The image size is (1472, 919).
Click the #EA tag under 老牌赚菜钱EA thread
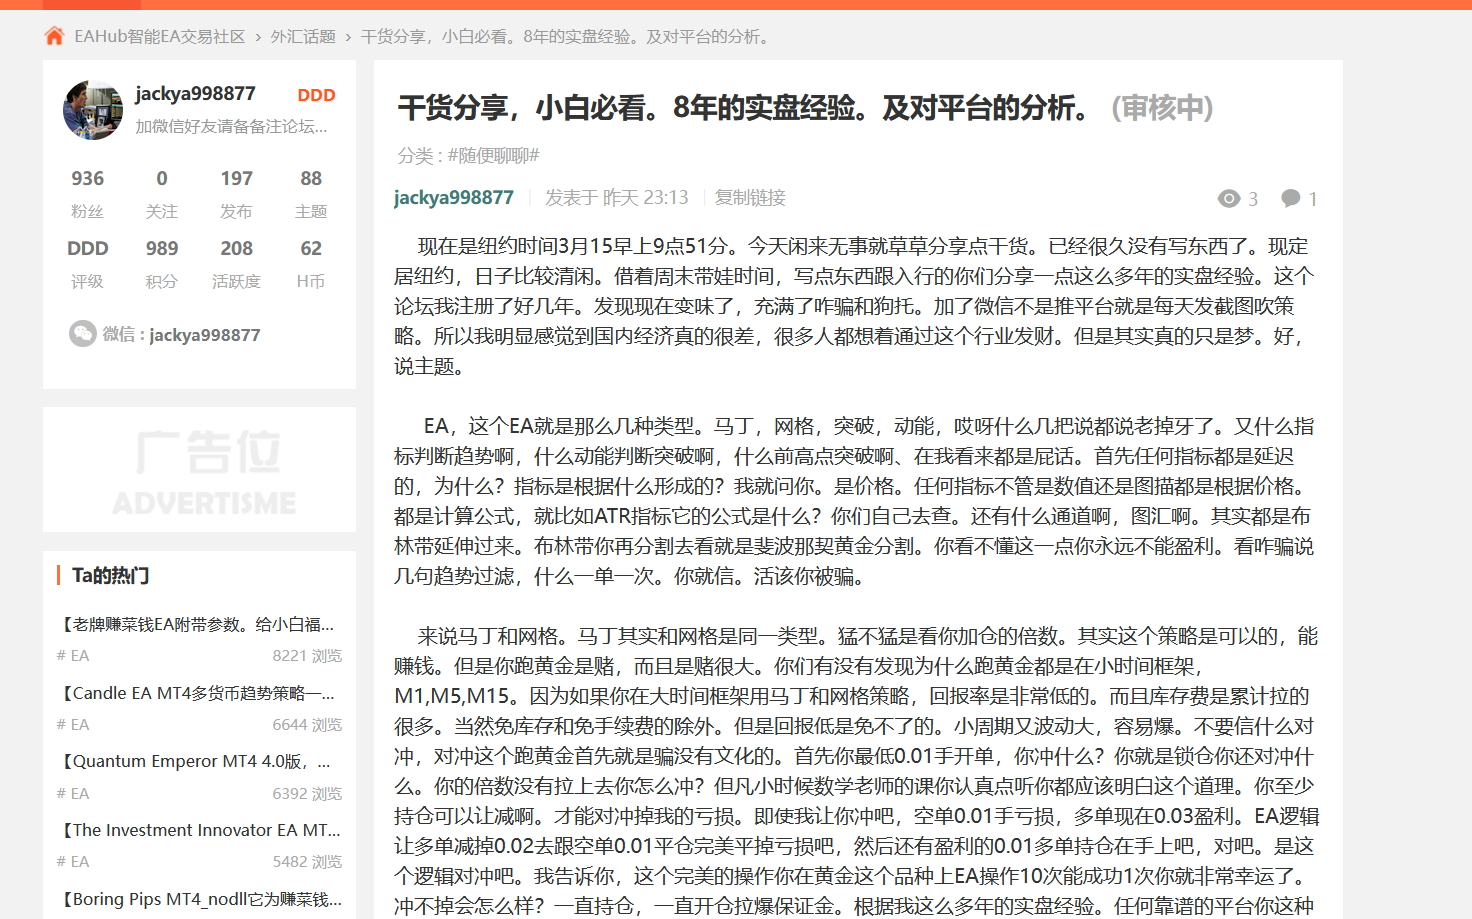coord(72,656)
